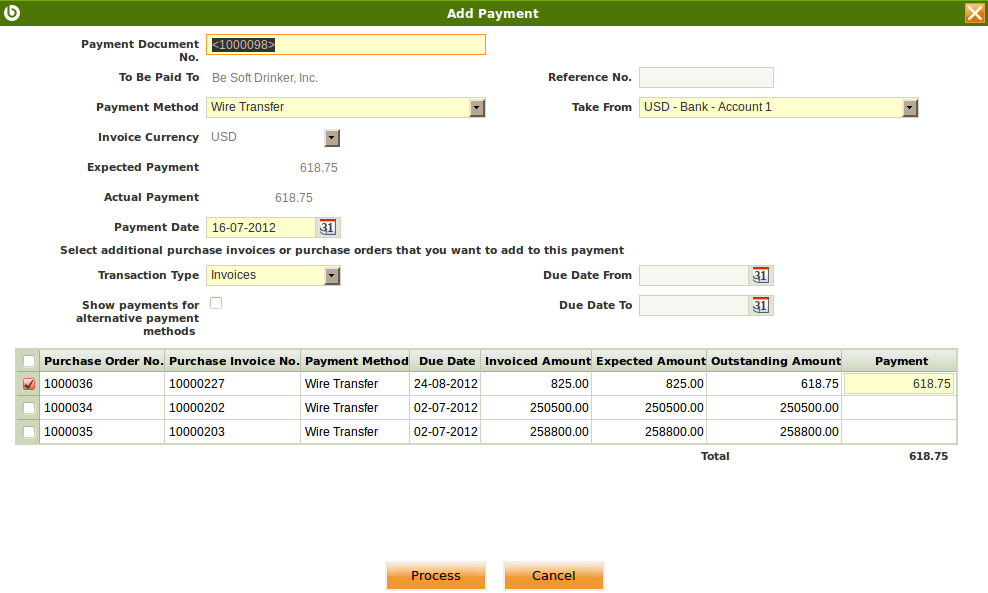Expand the Transaction Type dropdown
Image resolution: width=988 pixels, height=593 pixels.
point(332,276)
